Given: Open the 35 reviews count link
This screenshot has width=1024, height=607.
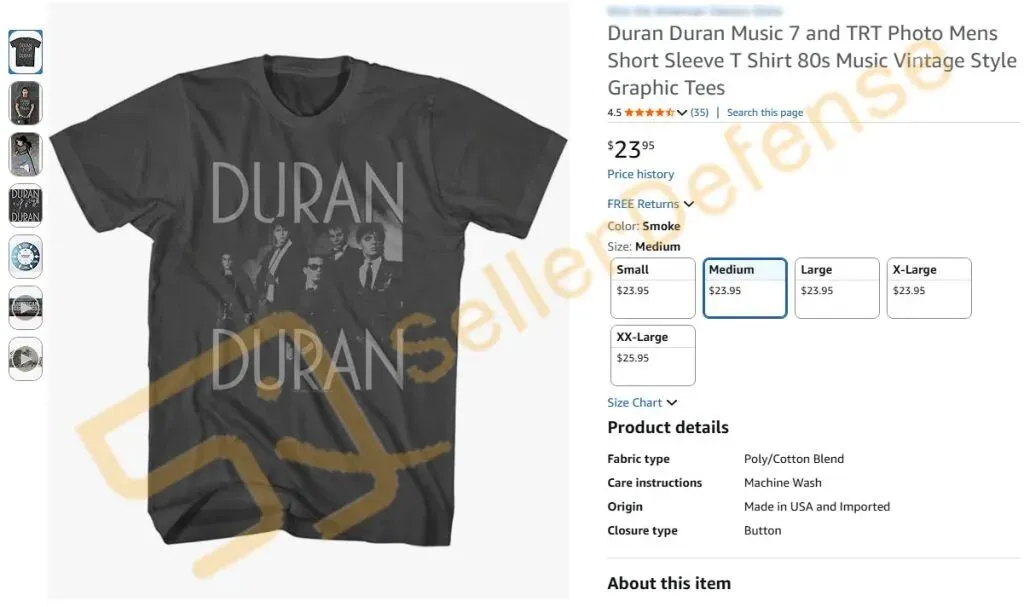Looking at the screenshot, I should [699, 112].
